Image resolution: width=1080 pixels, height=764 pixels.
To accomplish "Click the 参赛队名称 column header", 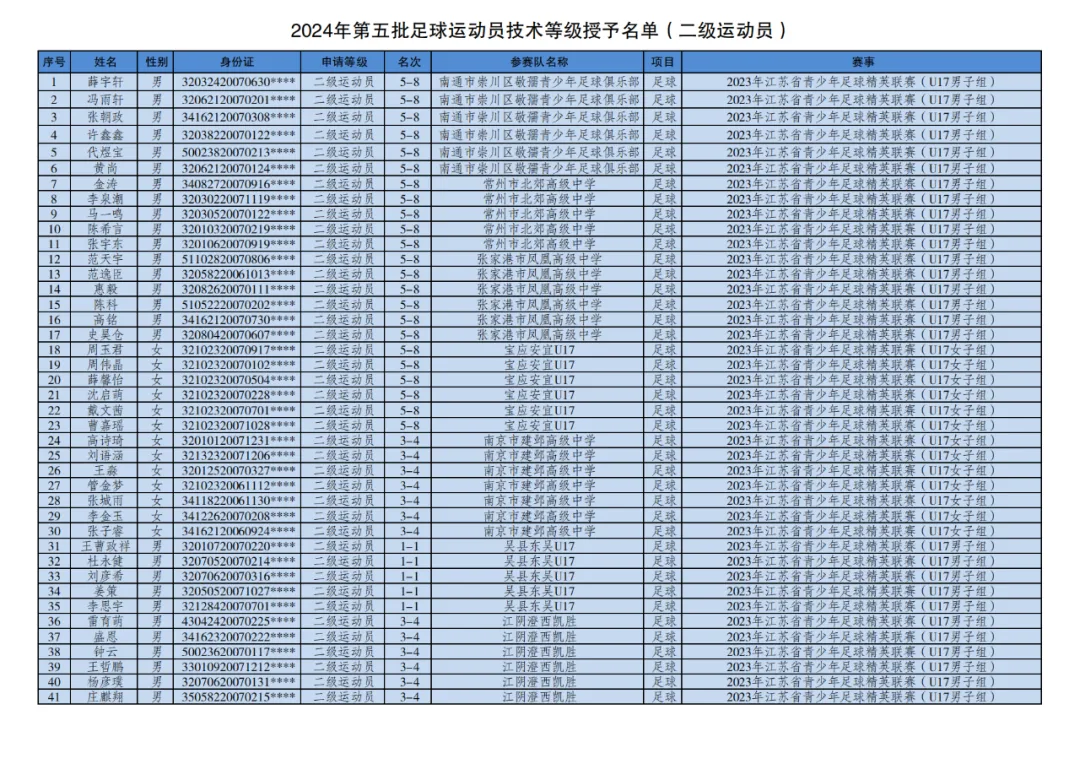I will (x=539, y=61).
